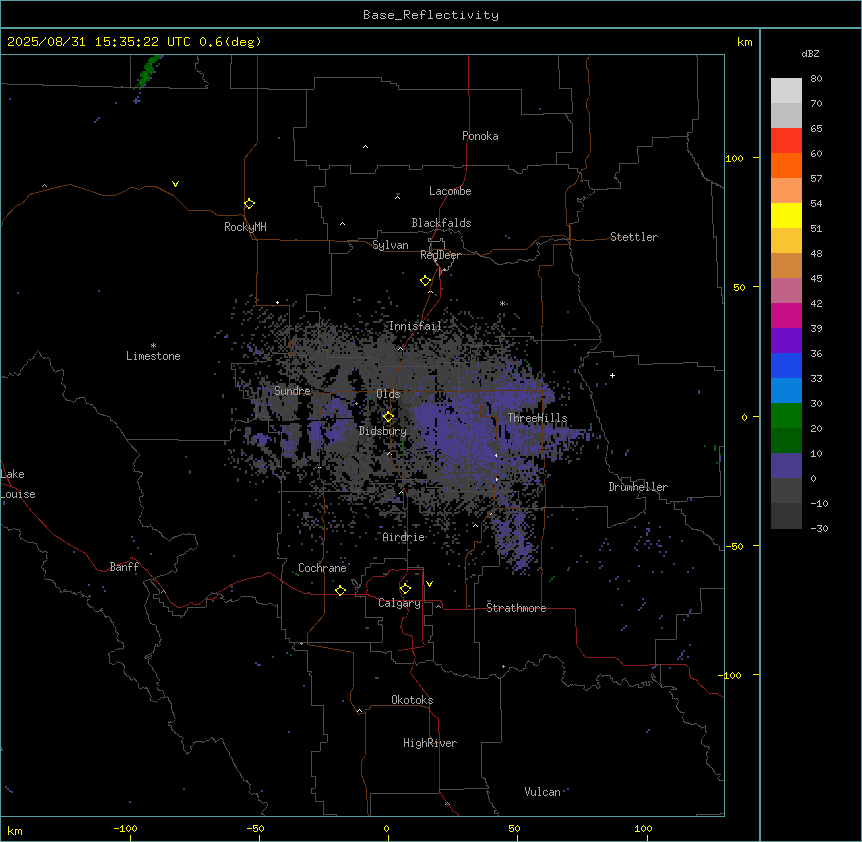
Task: Click the -50 tick on right axis
Action: point(734,546)
